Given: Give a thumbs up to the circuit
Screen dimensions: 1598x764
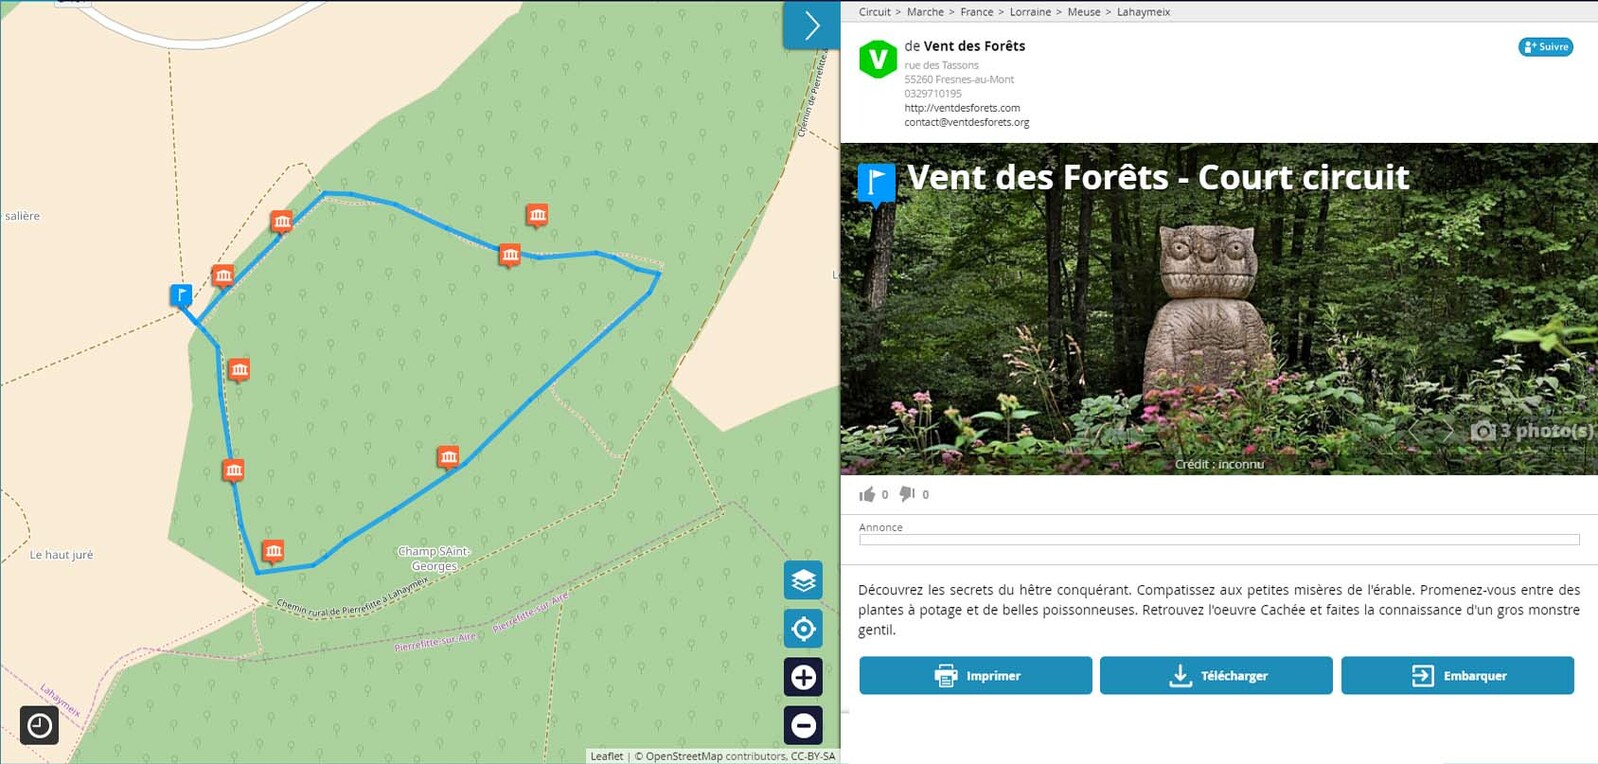Looking at the screenshot, I should click(867, 494).
